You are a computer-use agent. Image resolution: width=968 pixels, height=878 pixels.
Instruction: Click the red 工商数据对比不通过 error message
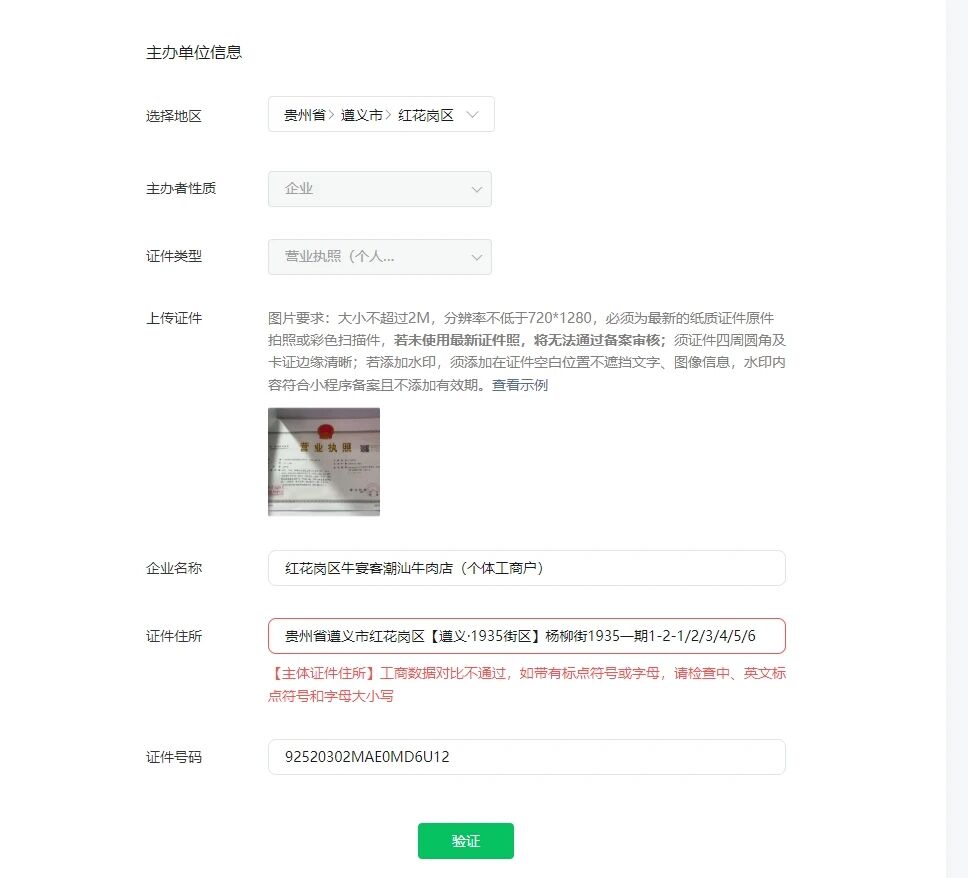(x=527, y=684)
